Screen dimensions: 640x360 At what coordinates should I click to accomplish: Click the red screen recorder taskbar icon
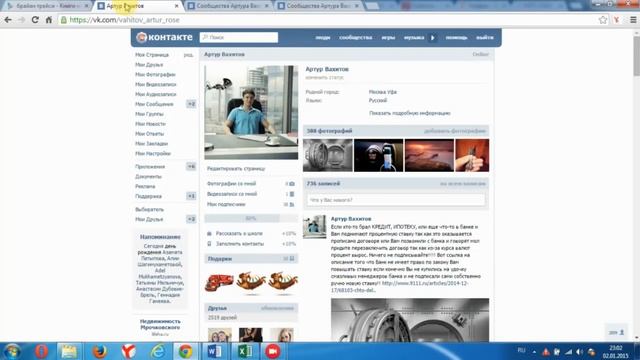pyautogui.click(x=273, y=351)
